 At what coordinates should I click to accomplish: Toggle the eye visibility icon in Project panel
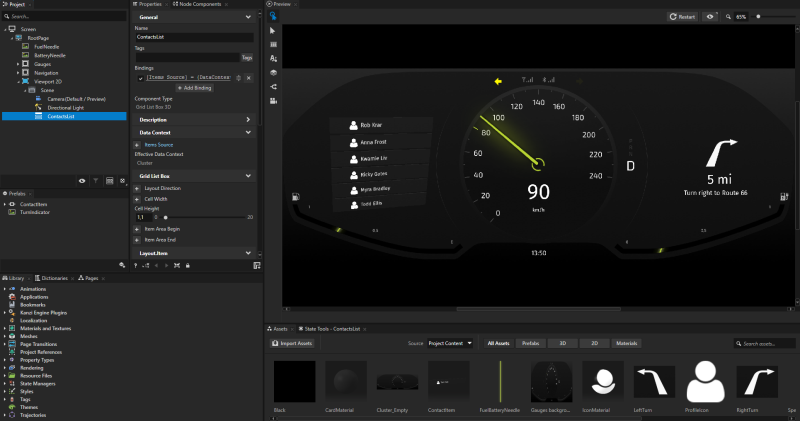pos(82,181)
